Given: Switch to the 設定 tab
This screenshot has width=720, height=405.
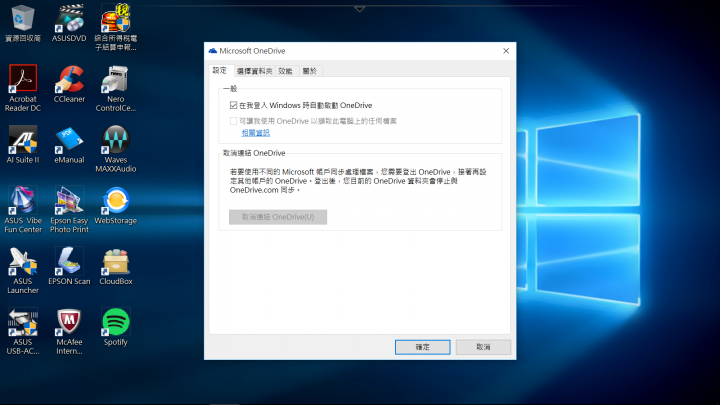Looking at the screenshot, I should click(220, 70).
